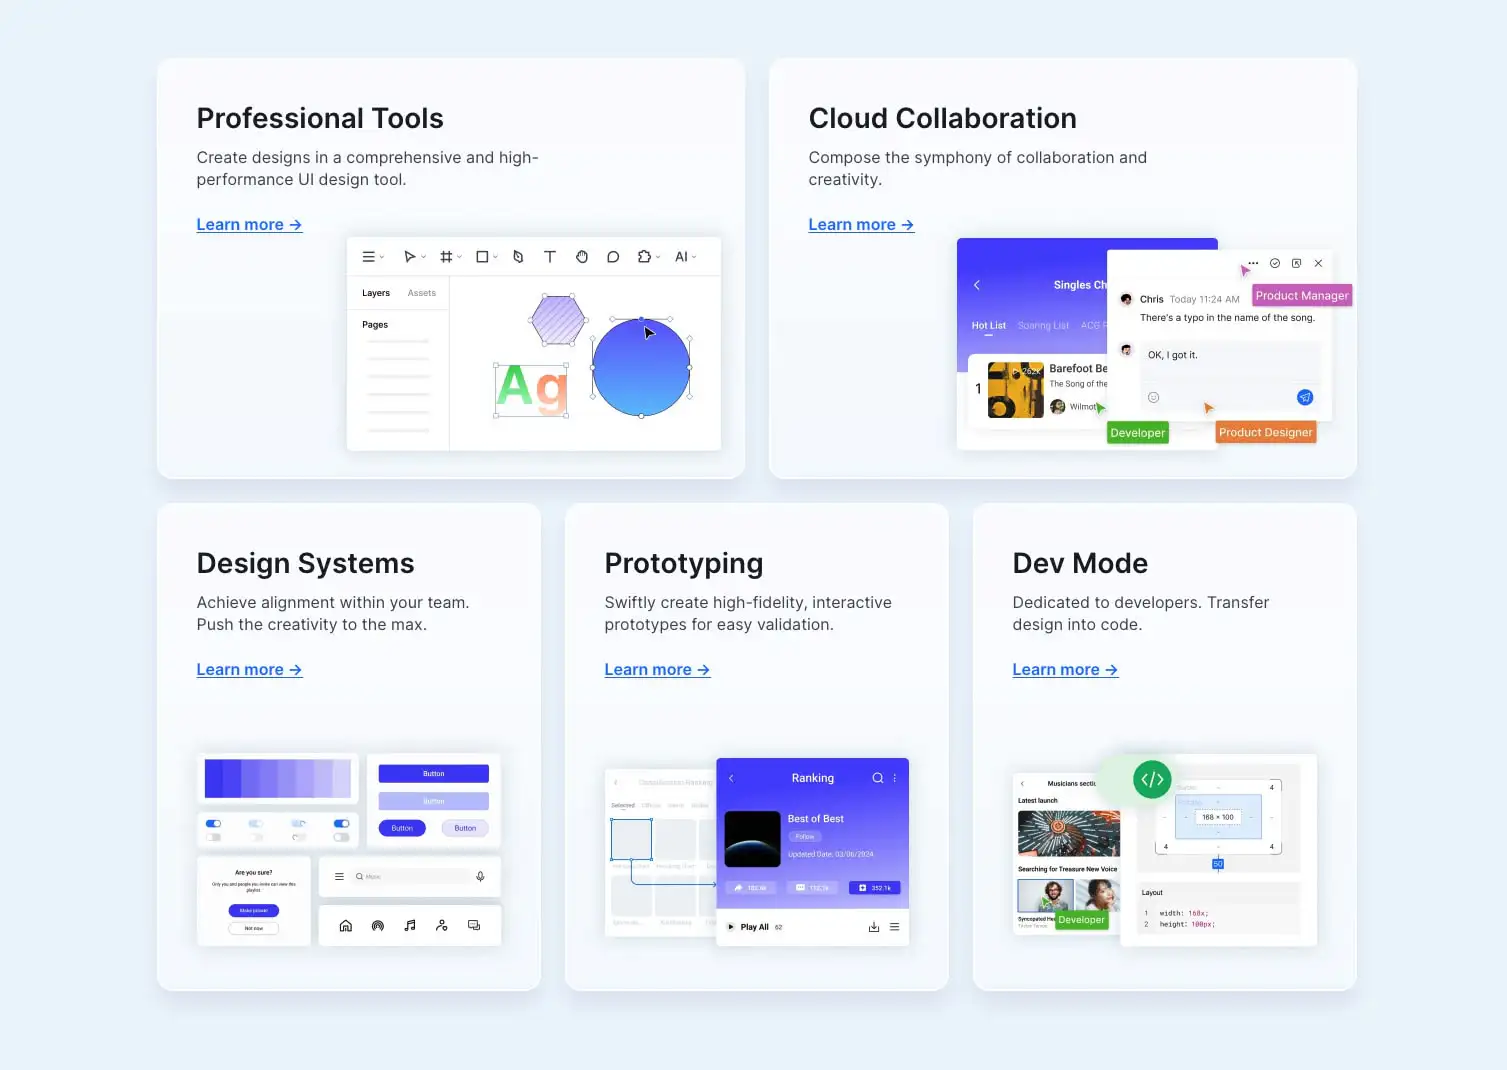
Task: Expand the shape tool dropdown chevron
Action: tap(496, 257)
